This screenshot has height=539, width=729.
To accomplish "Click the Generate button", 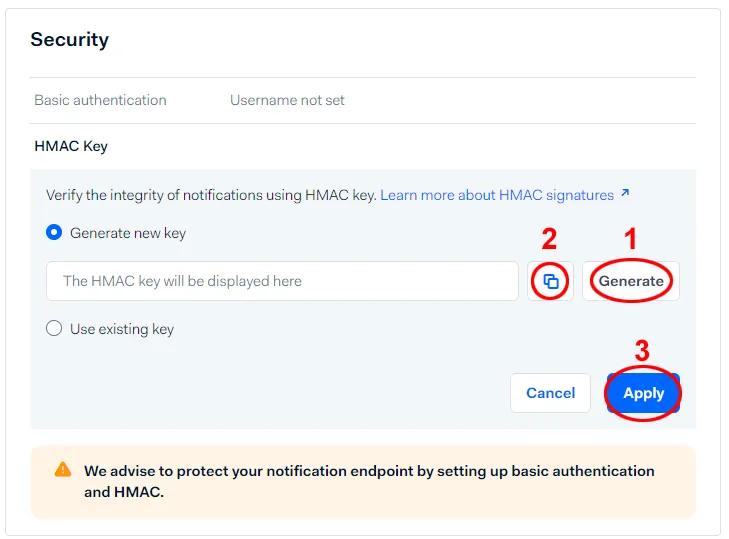I will [x=631, y=281].
